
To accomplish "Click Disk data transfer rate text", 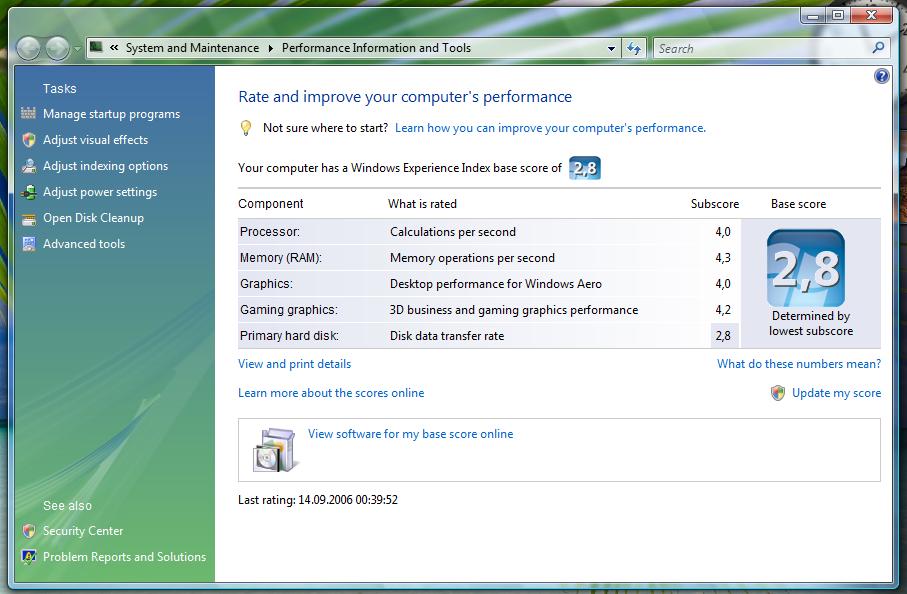I will (447, 336).
